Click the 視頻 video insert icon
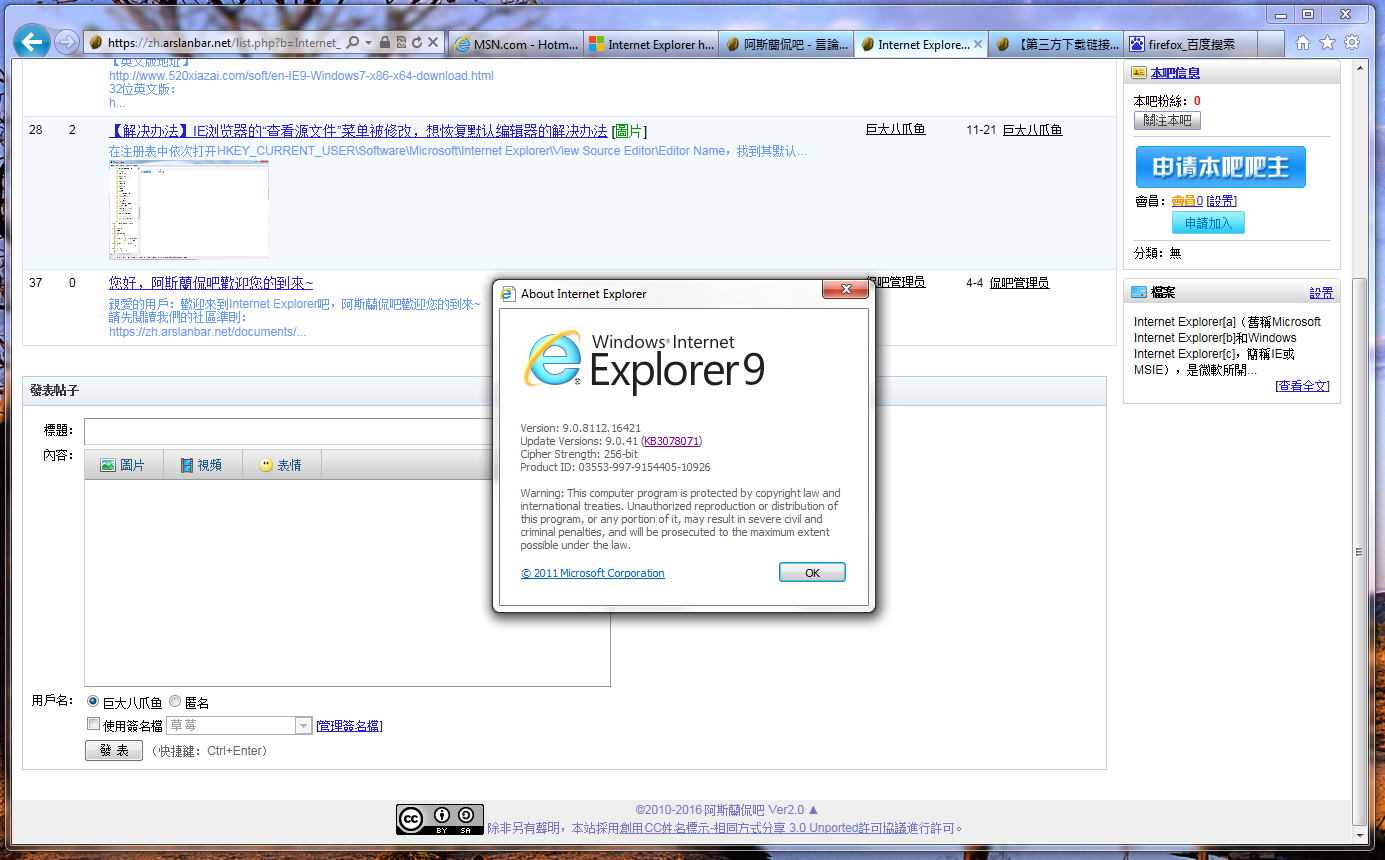The image size is (1385, 860). pos(186,465)
